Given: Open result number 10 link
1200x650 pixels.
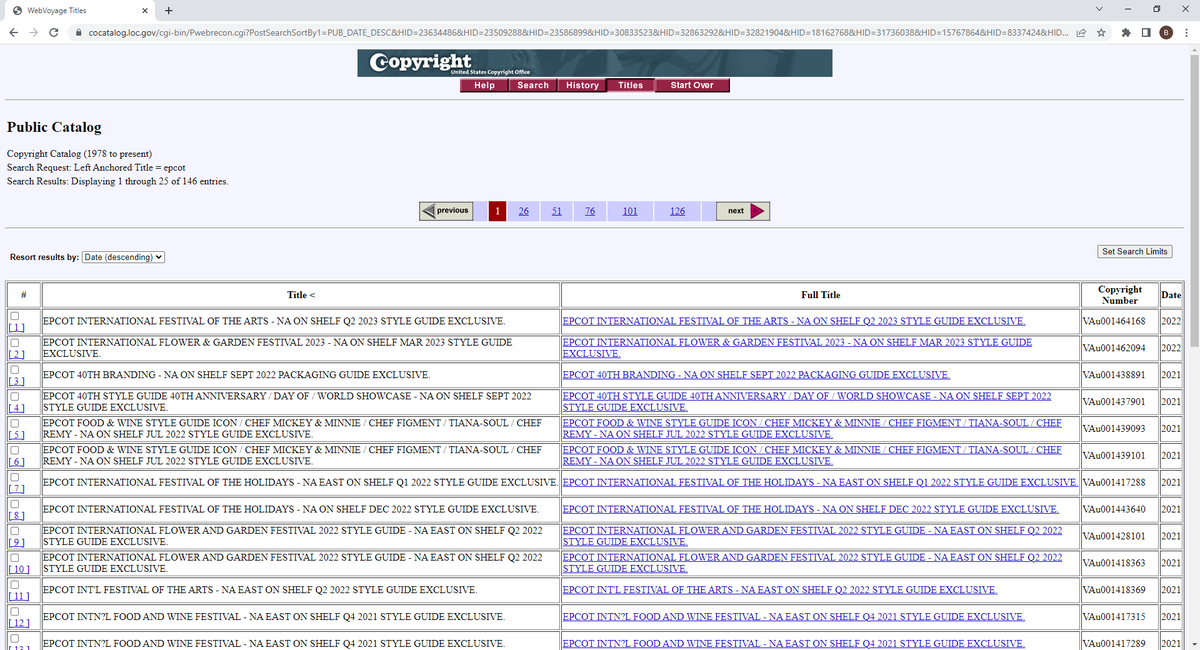Looking at the screenshot, I should (21, 569).
